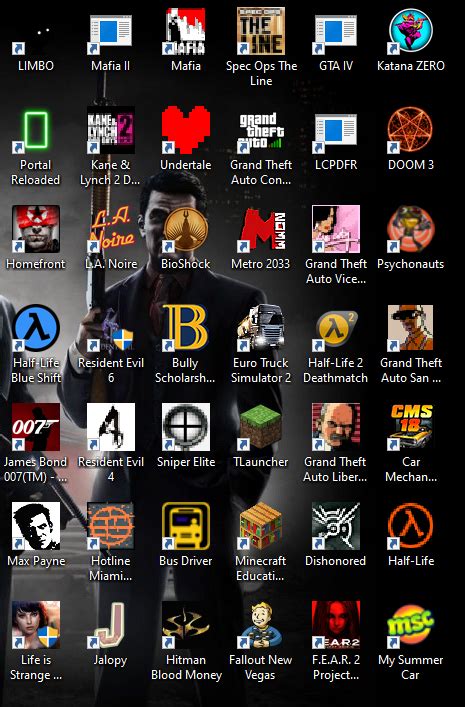Click the My Summer Car msc icon
Image resolution: width=465 pixels, height=707 pixels.
[x=410, y=625]
